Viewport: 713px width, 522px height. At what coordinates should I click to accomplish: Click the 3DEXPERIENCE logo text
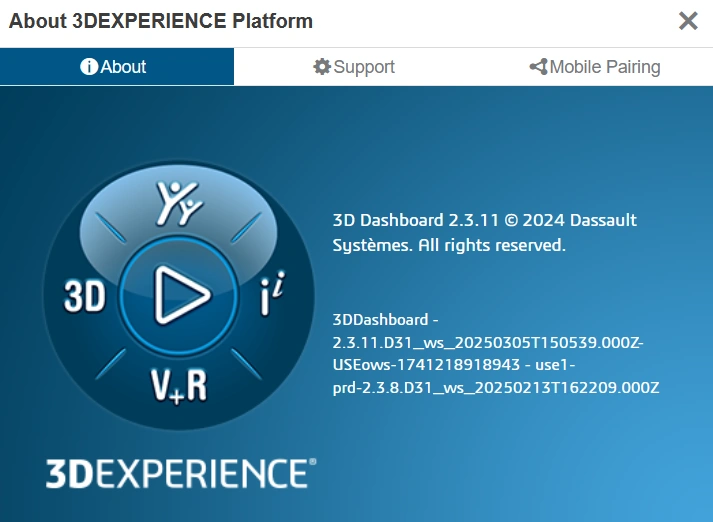(x=181, y=473)
